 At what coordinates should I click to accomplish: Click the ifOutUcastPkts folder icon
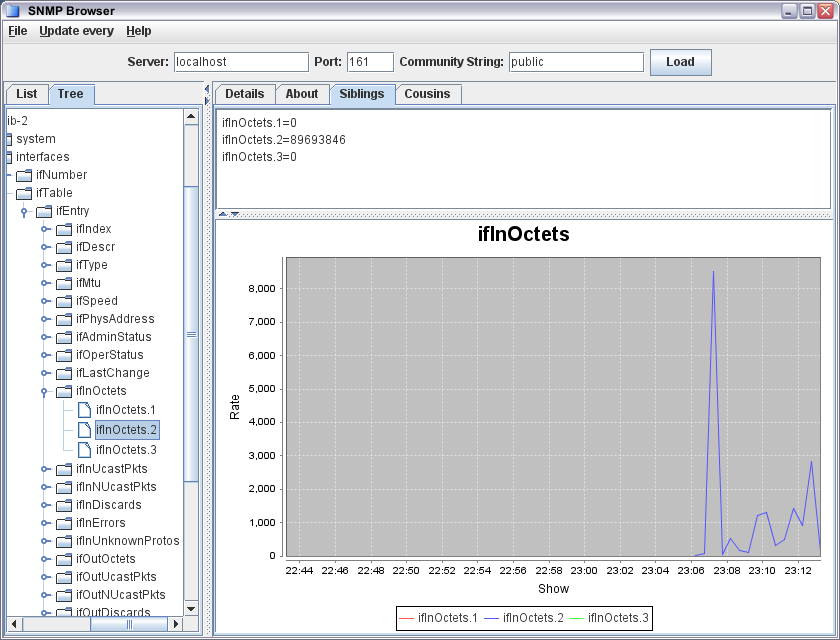click(64, 577)
